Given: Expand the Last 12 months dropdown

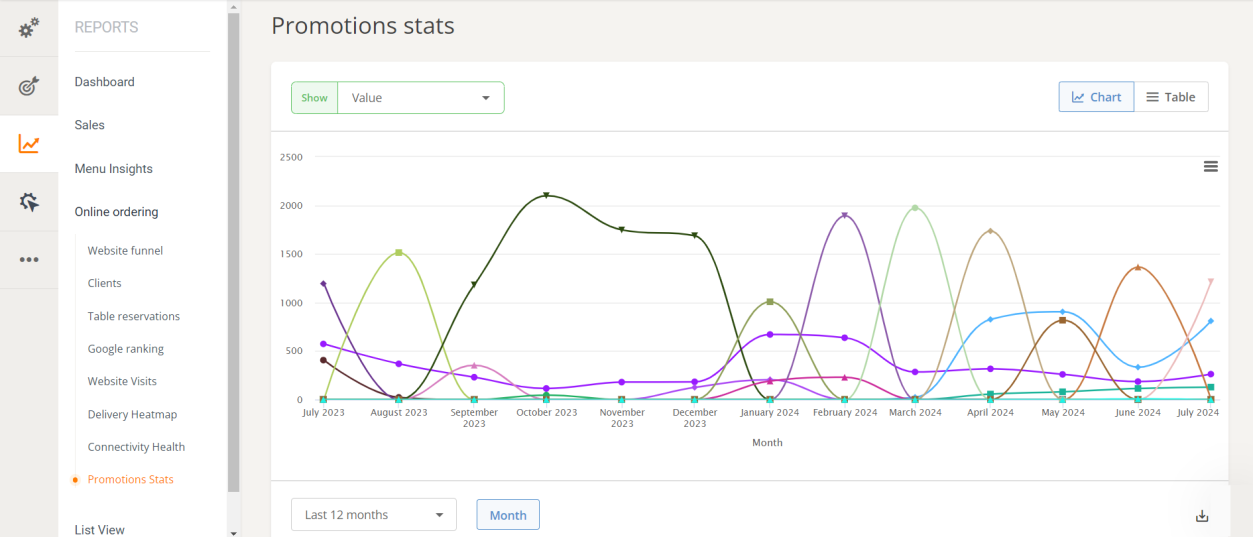Looking at the screenshot, I should [x=374, y=515].
